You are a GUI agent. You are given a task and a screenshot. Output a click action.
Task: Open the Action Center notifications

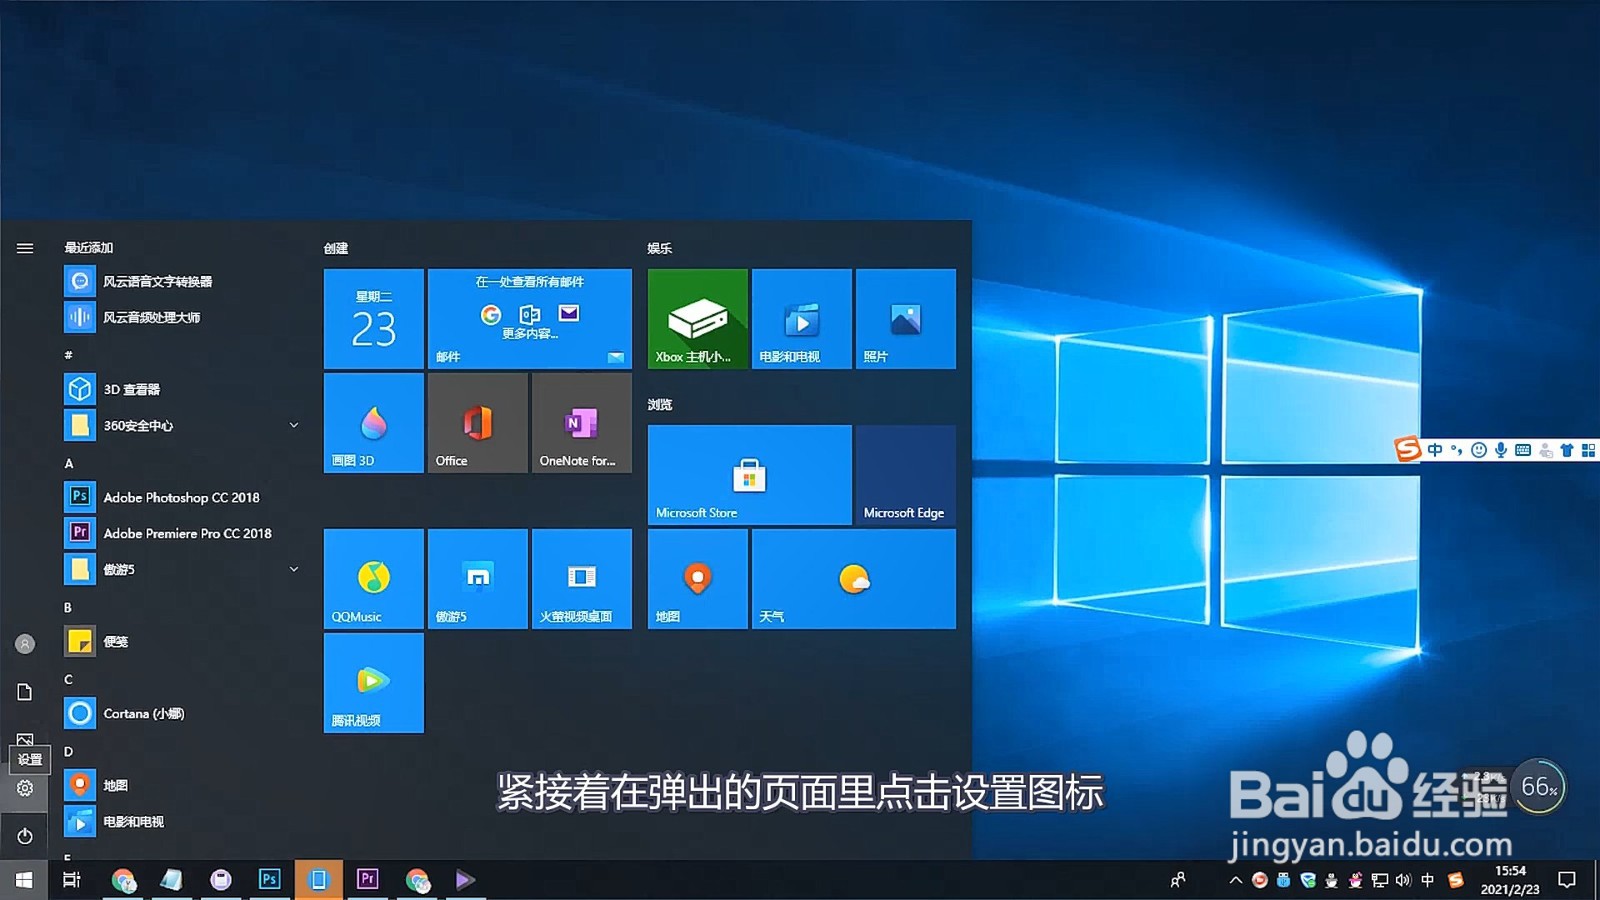(1567, 880)
